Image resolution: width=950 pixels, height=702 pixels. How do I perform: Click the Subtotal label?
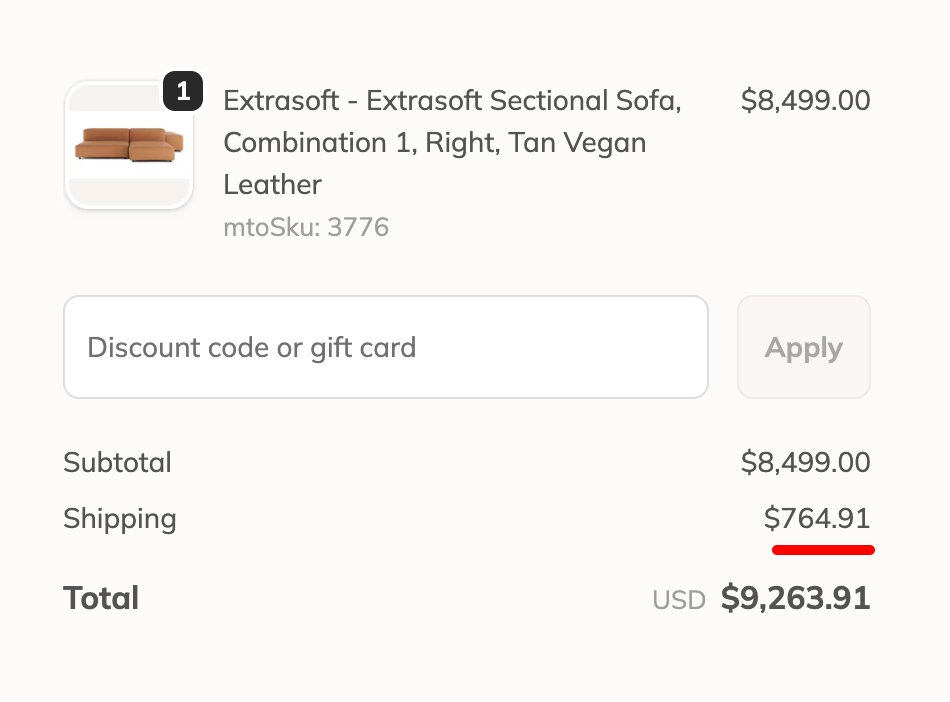tap(117, 463)
